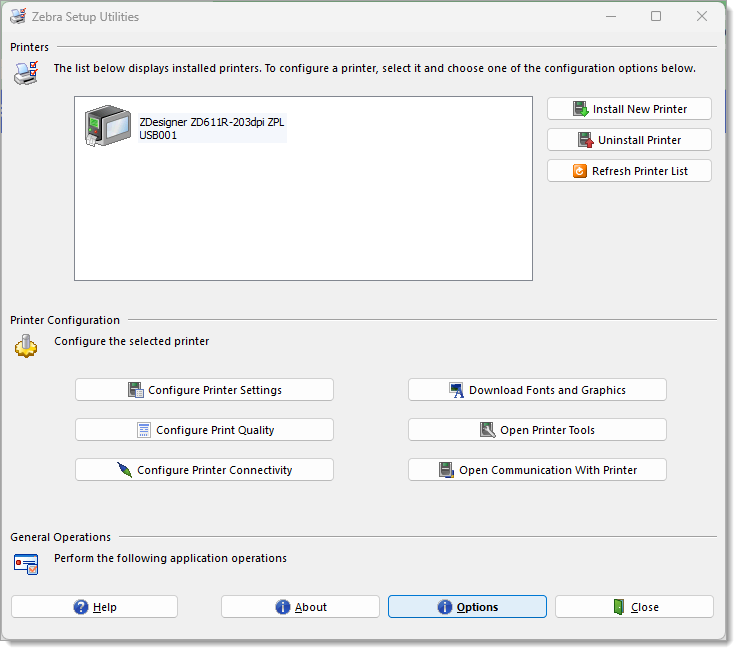
Task: Click the Open Printer Tools wrench icon
Action: click(487, 430)
